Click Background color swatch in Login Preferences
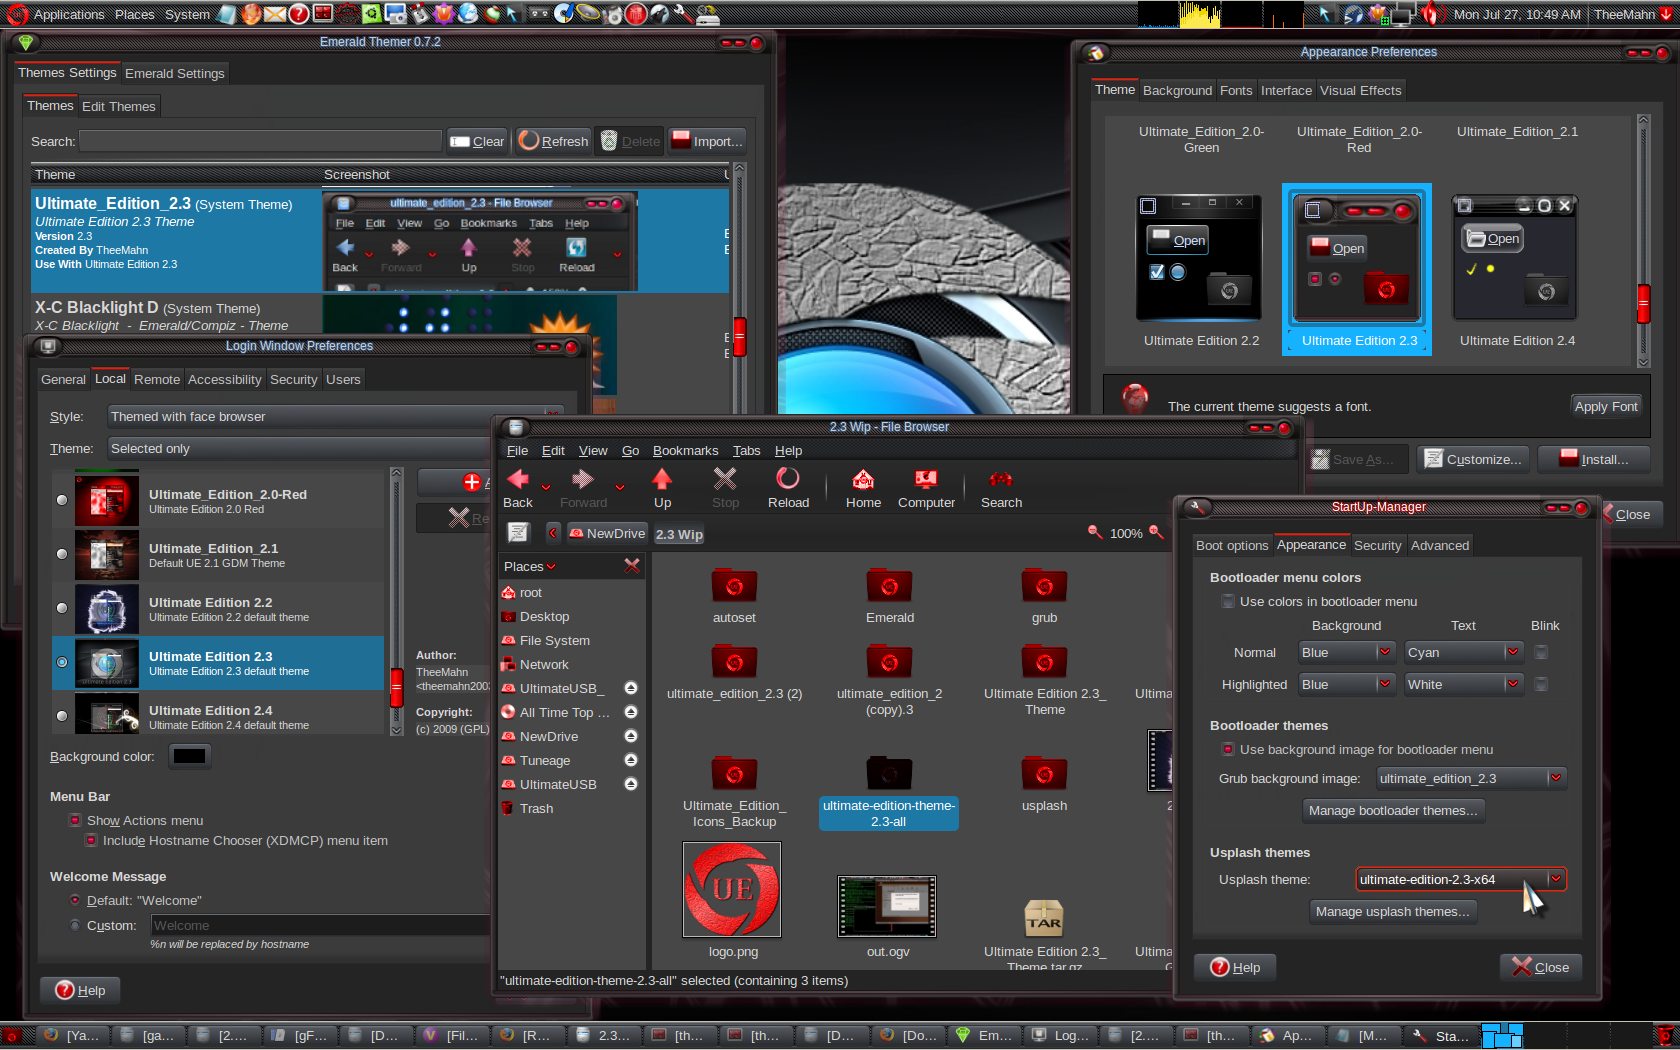Screen dimensions: 1680x1050 click(x=189, y=756)
